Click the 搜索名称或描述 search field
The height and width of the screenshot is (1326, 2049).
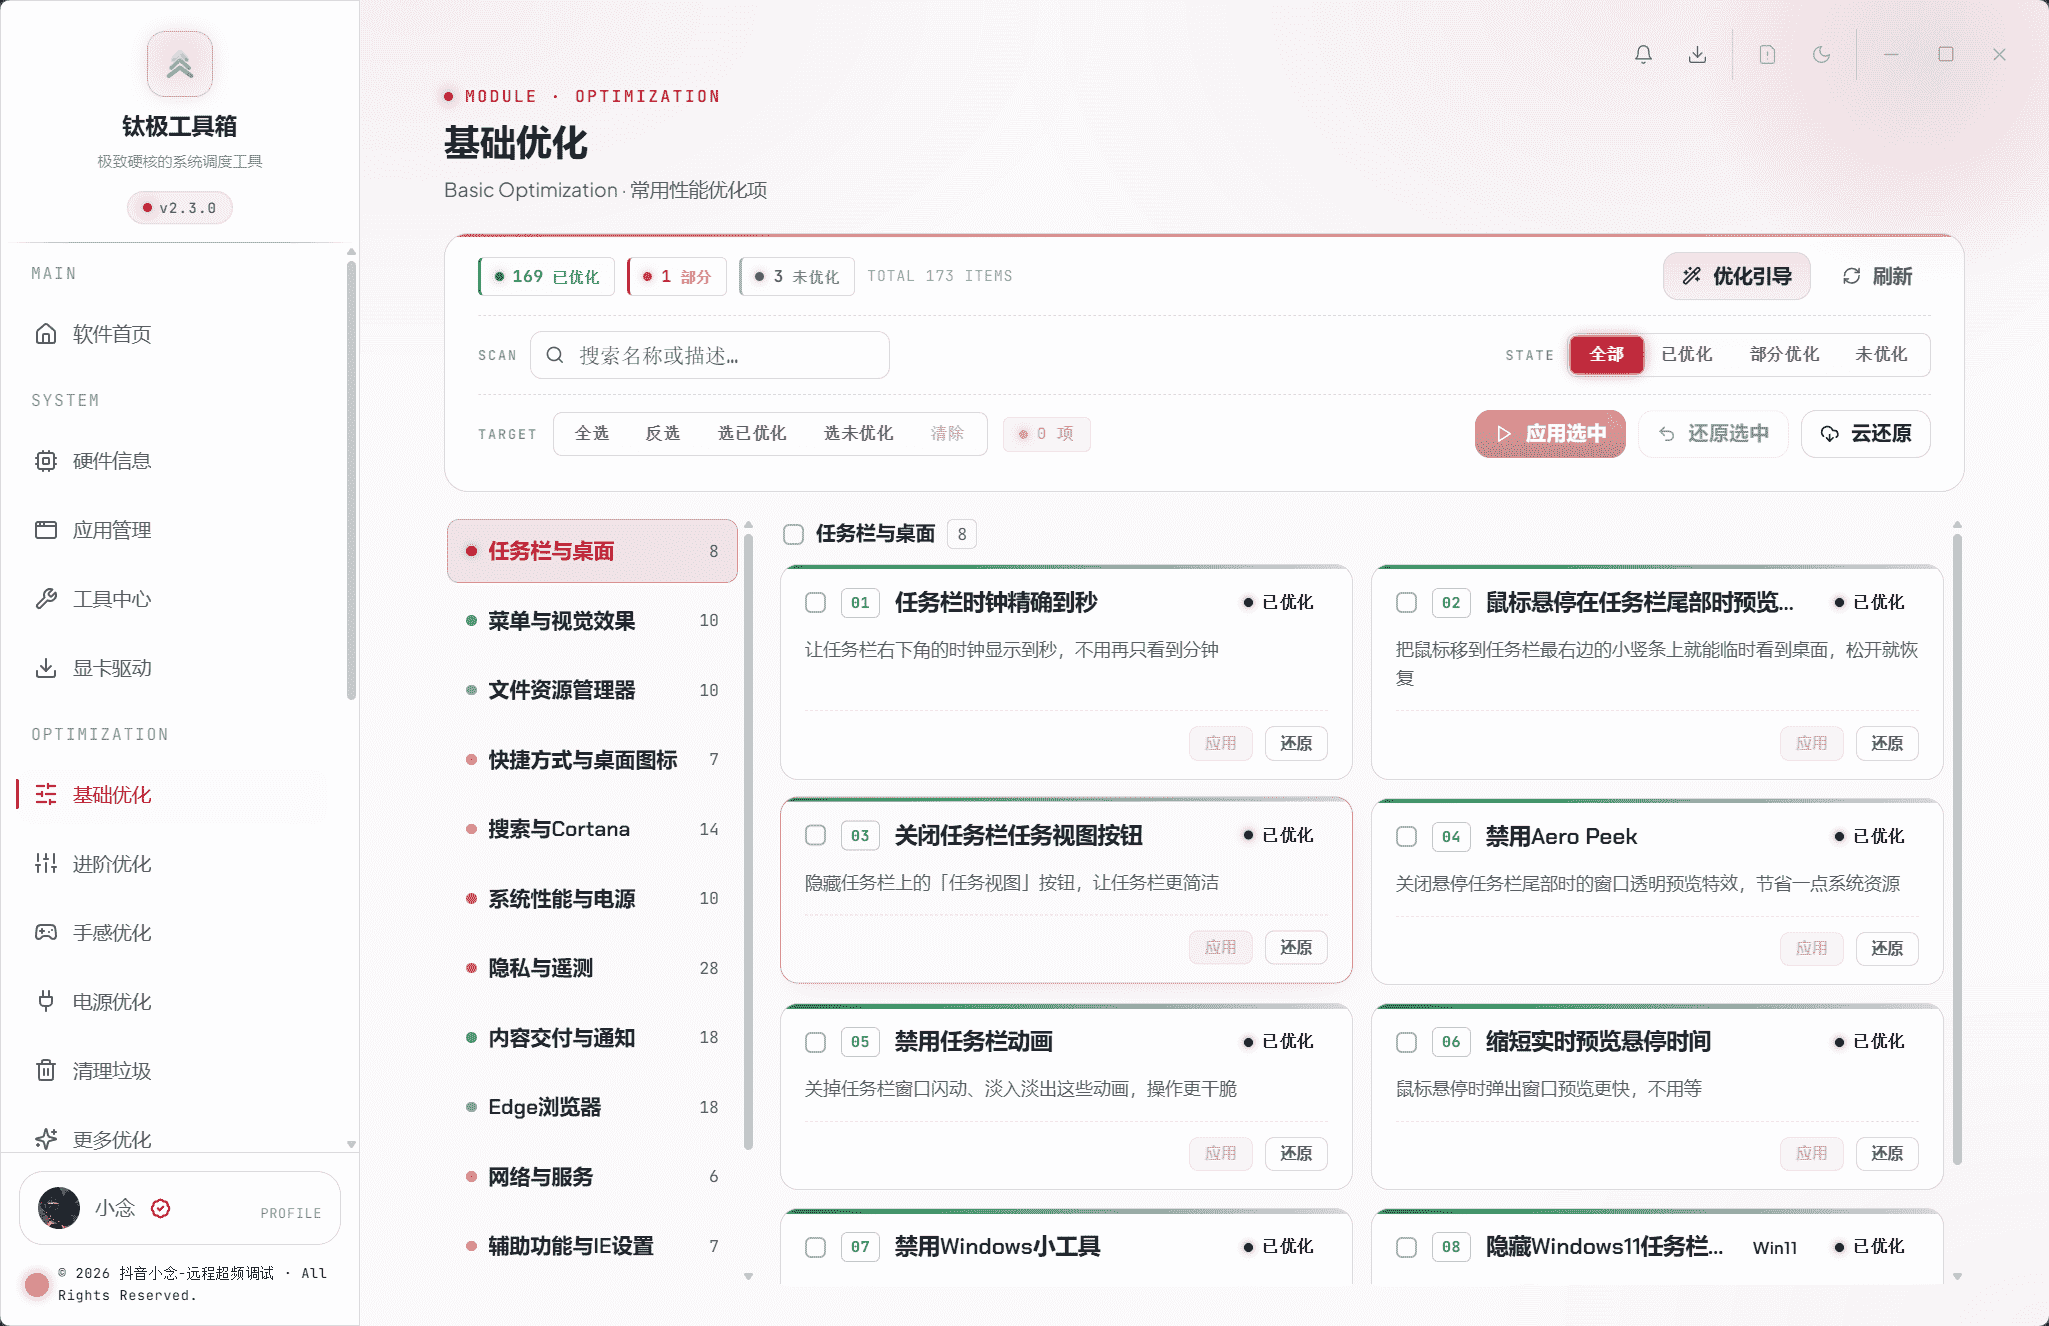click(x=710, y=355)
